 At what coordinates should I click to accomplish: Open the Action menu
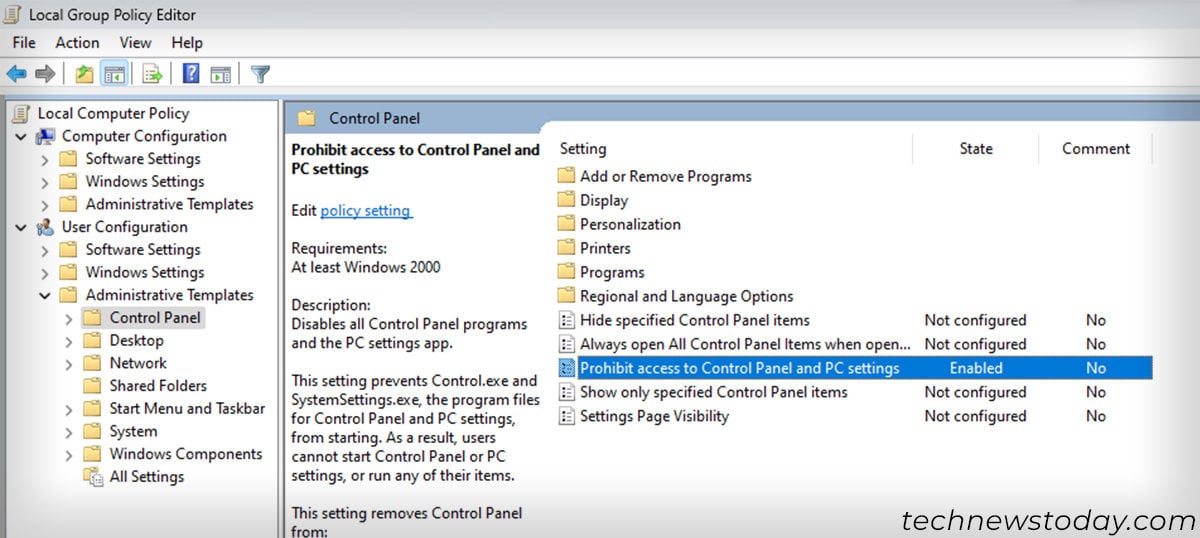(x=77, y=43)
